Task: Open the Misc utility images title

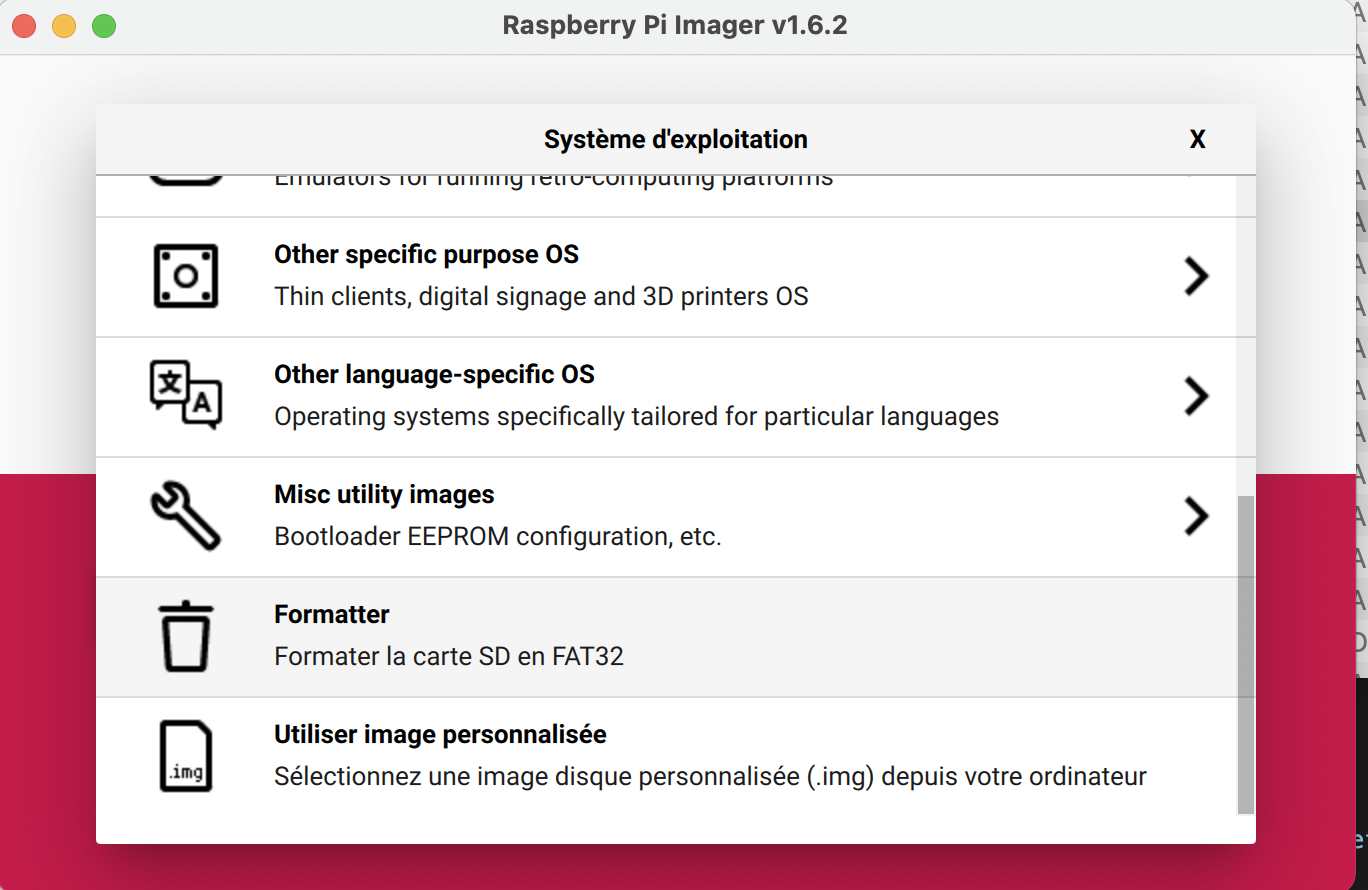Action: point(384,495)
